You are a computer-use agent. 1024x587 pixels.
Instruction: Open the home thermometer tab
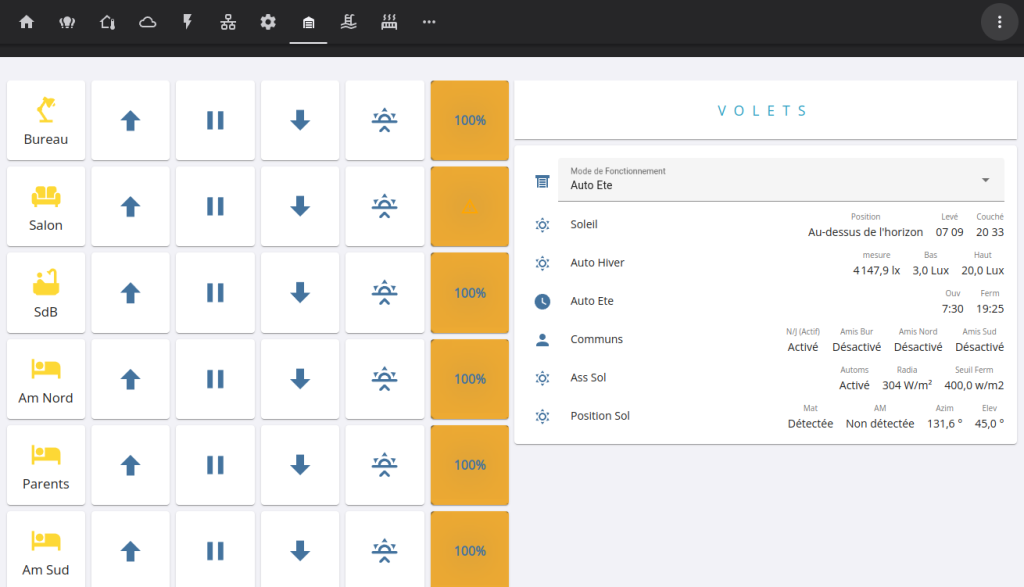coord(108,22)
